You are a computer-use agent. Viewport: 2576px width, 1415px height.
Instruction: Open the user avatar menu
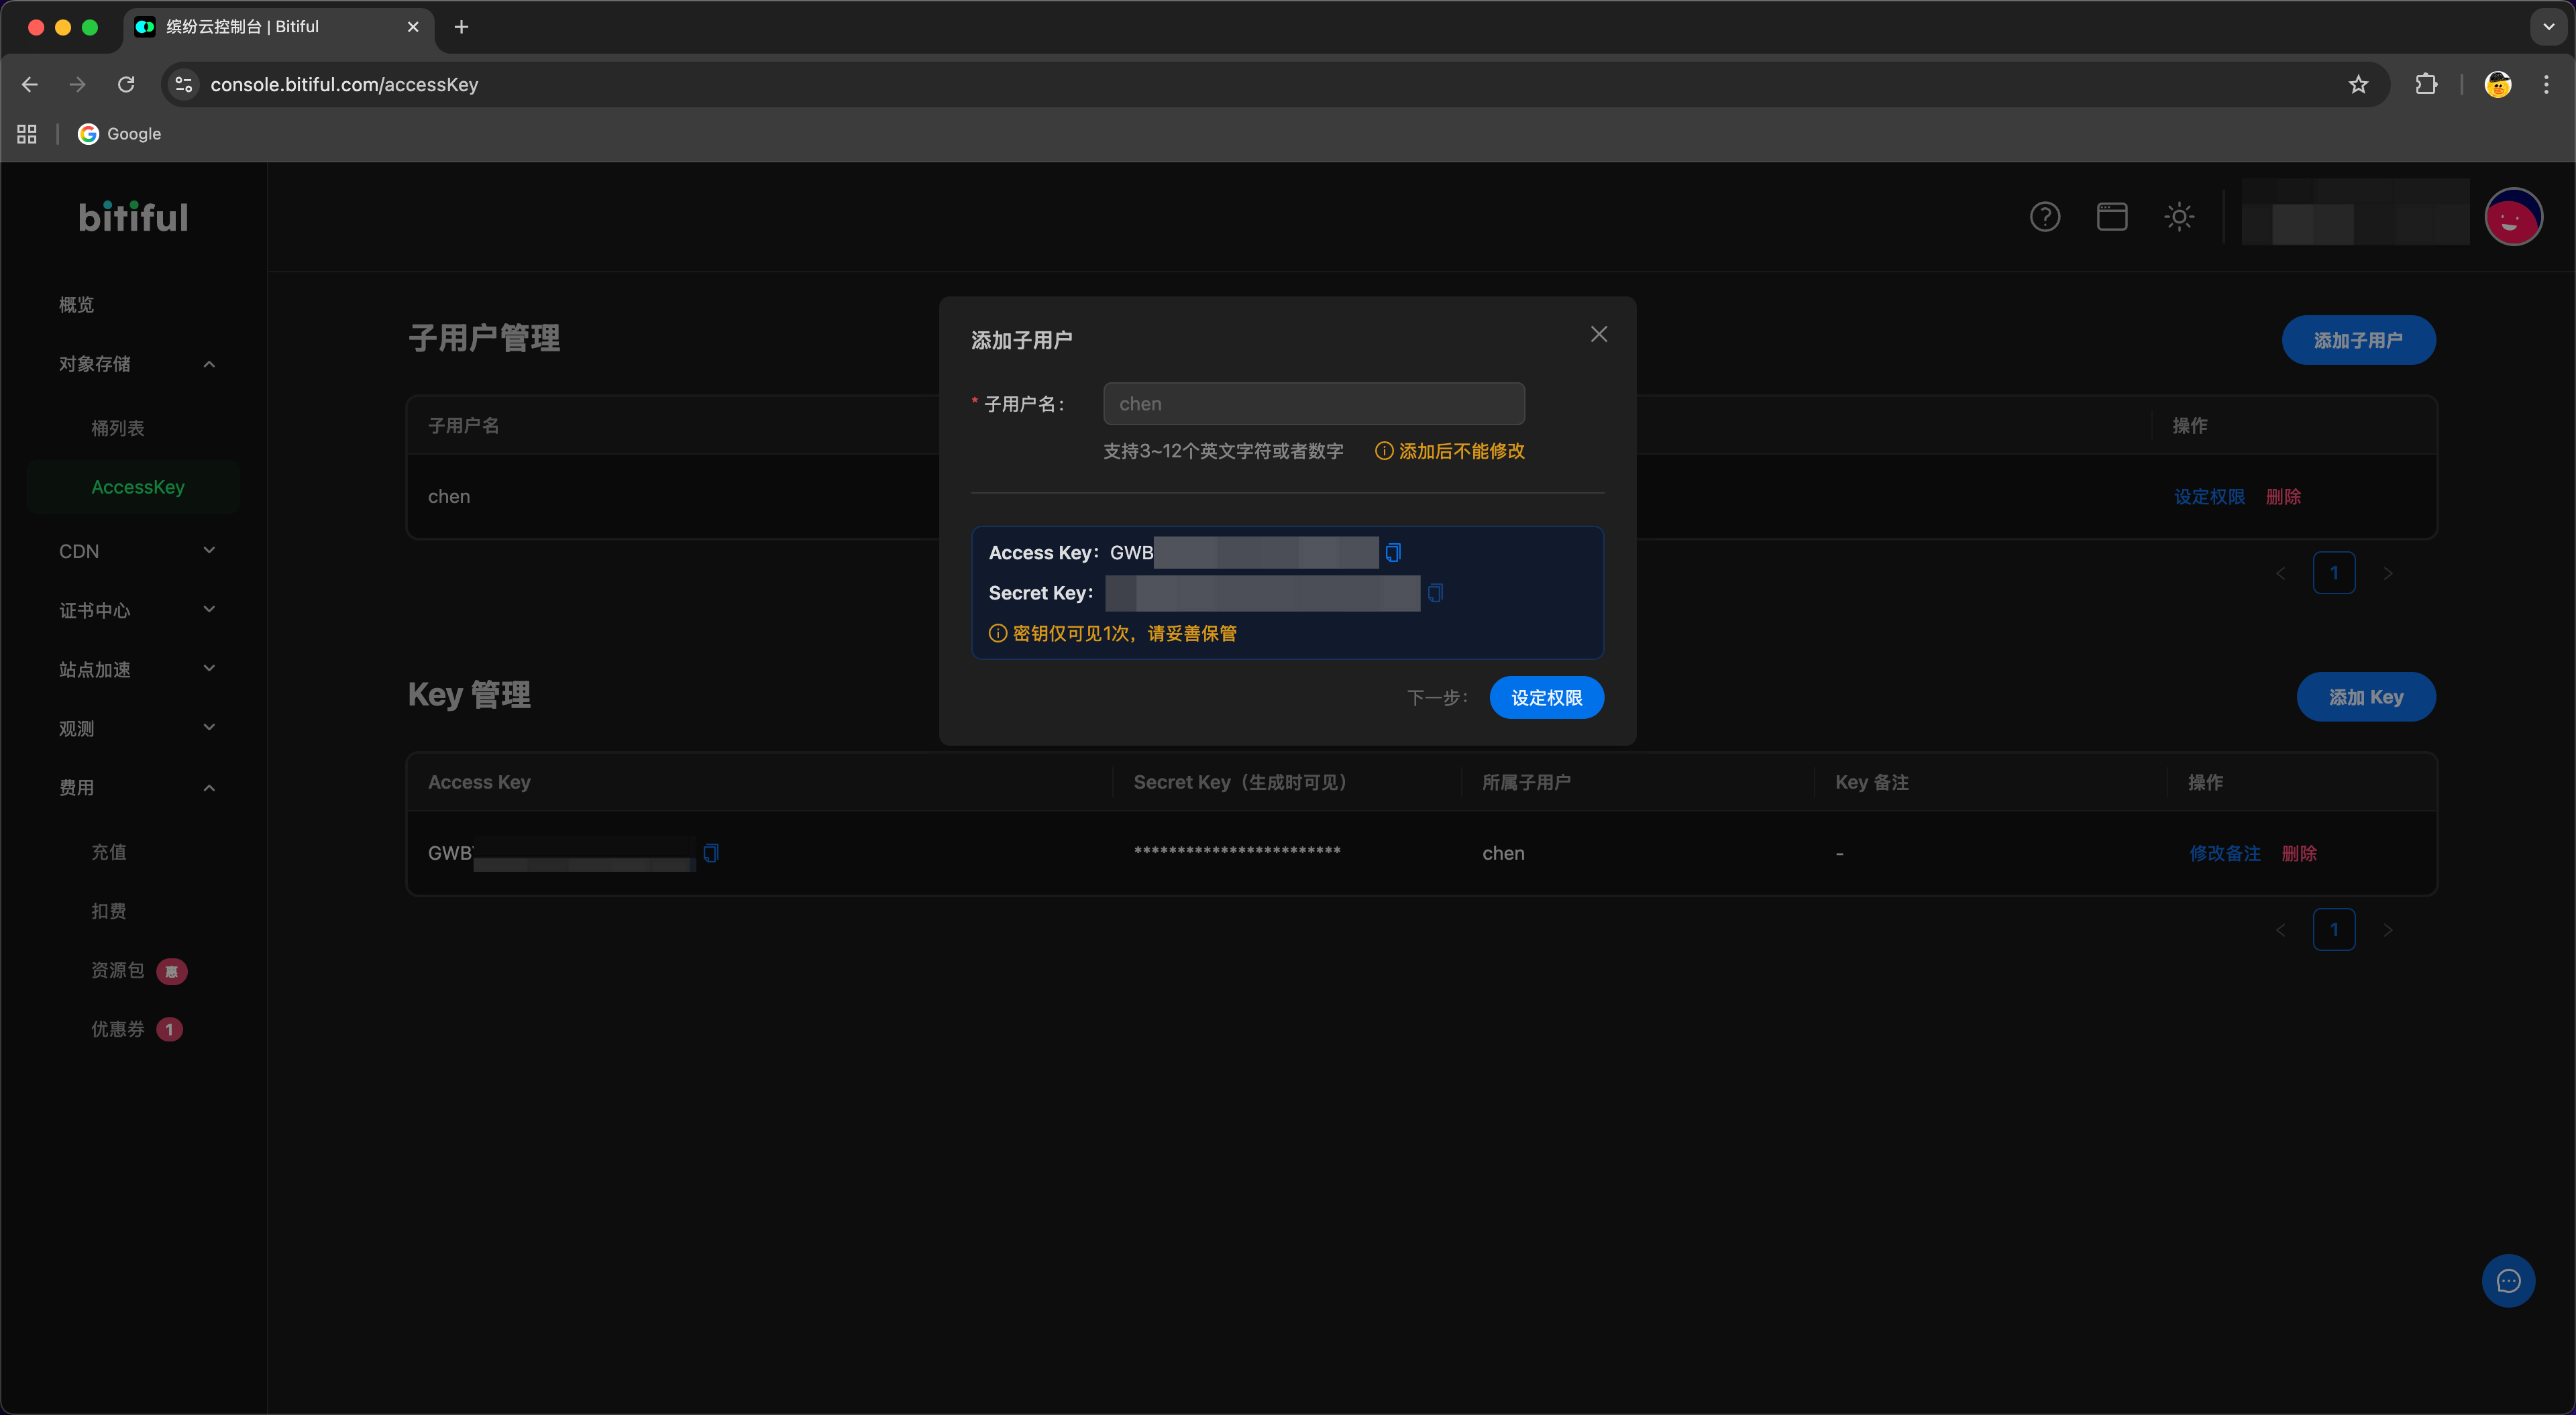point(2513,217)
